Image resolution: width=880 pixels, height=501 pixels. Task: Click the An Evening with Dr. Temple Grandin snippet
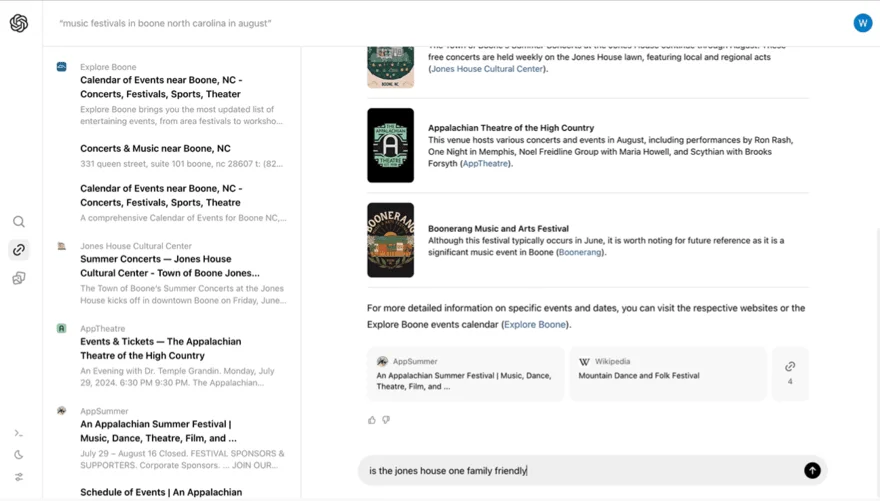tap(177, 376)
